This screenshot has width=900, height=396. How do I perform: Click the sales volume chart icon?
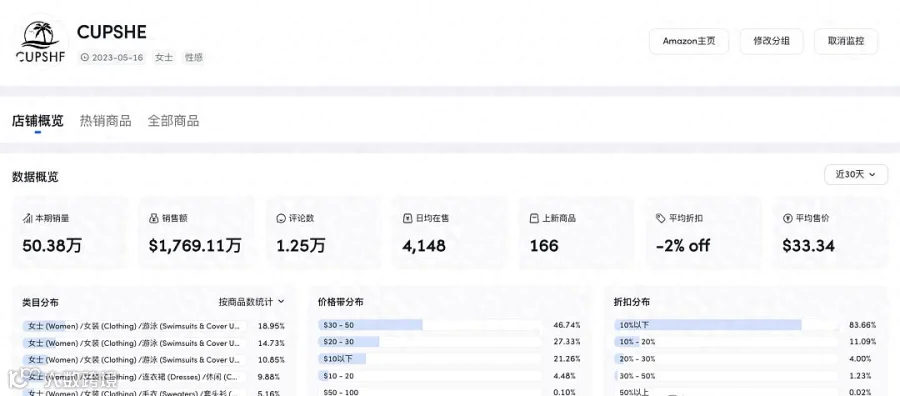pyautogui.click(x=27, y=219)
